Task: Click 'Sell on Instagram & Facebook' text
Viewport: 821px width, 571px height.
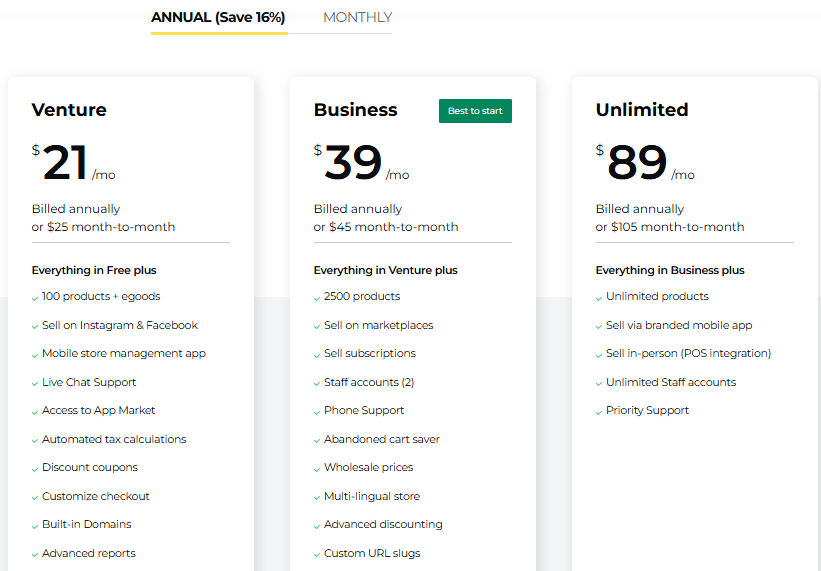Action: click(x=120, y=325)
